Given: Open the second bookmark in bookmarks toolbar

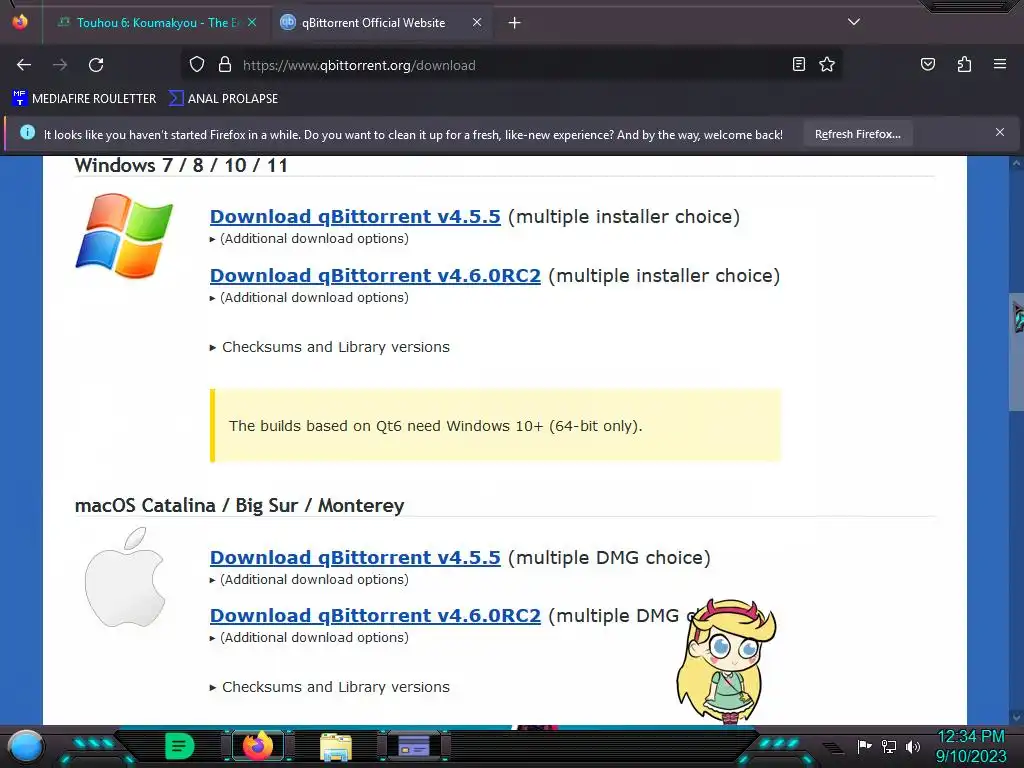Looking at the screenshot, I should [x=223, y=99].
